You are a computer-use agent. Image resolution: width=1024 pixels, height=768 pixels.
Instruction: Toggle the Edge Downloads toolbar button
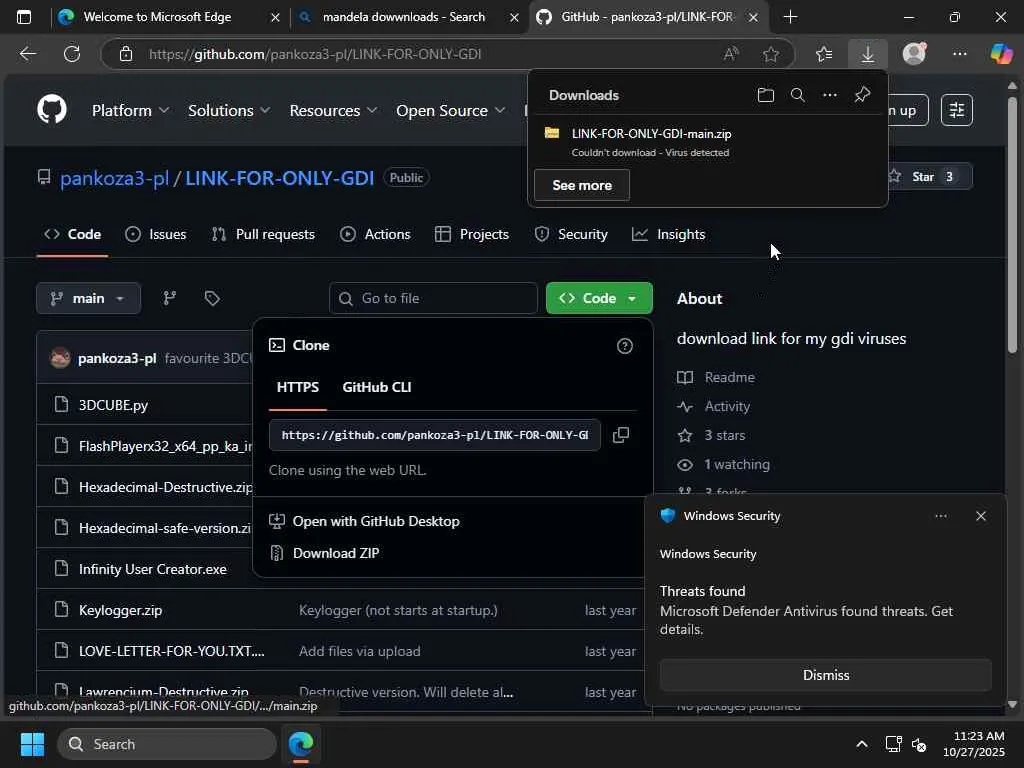867,54
